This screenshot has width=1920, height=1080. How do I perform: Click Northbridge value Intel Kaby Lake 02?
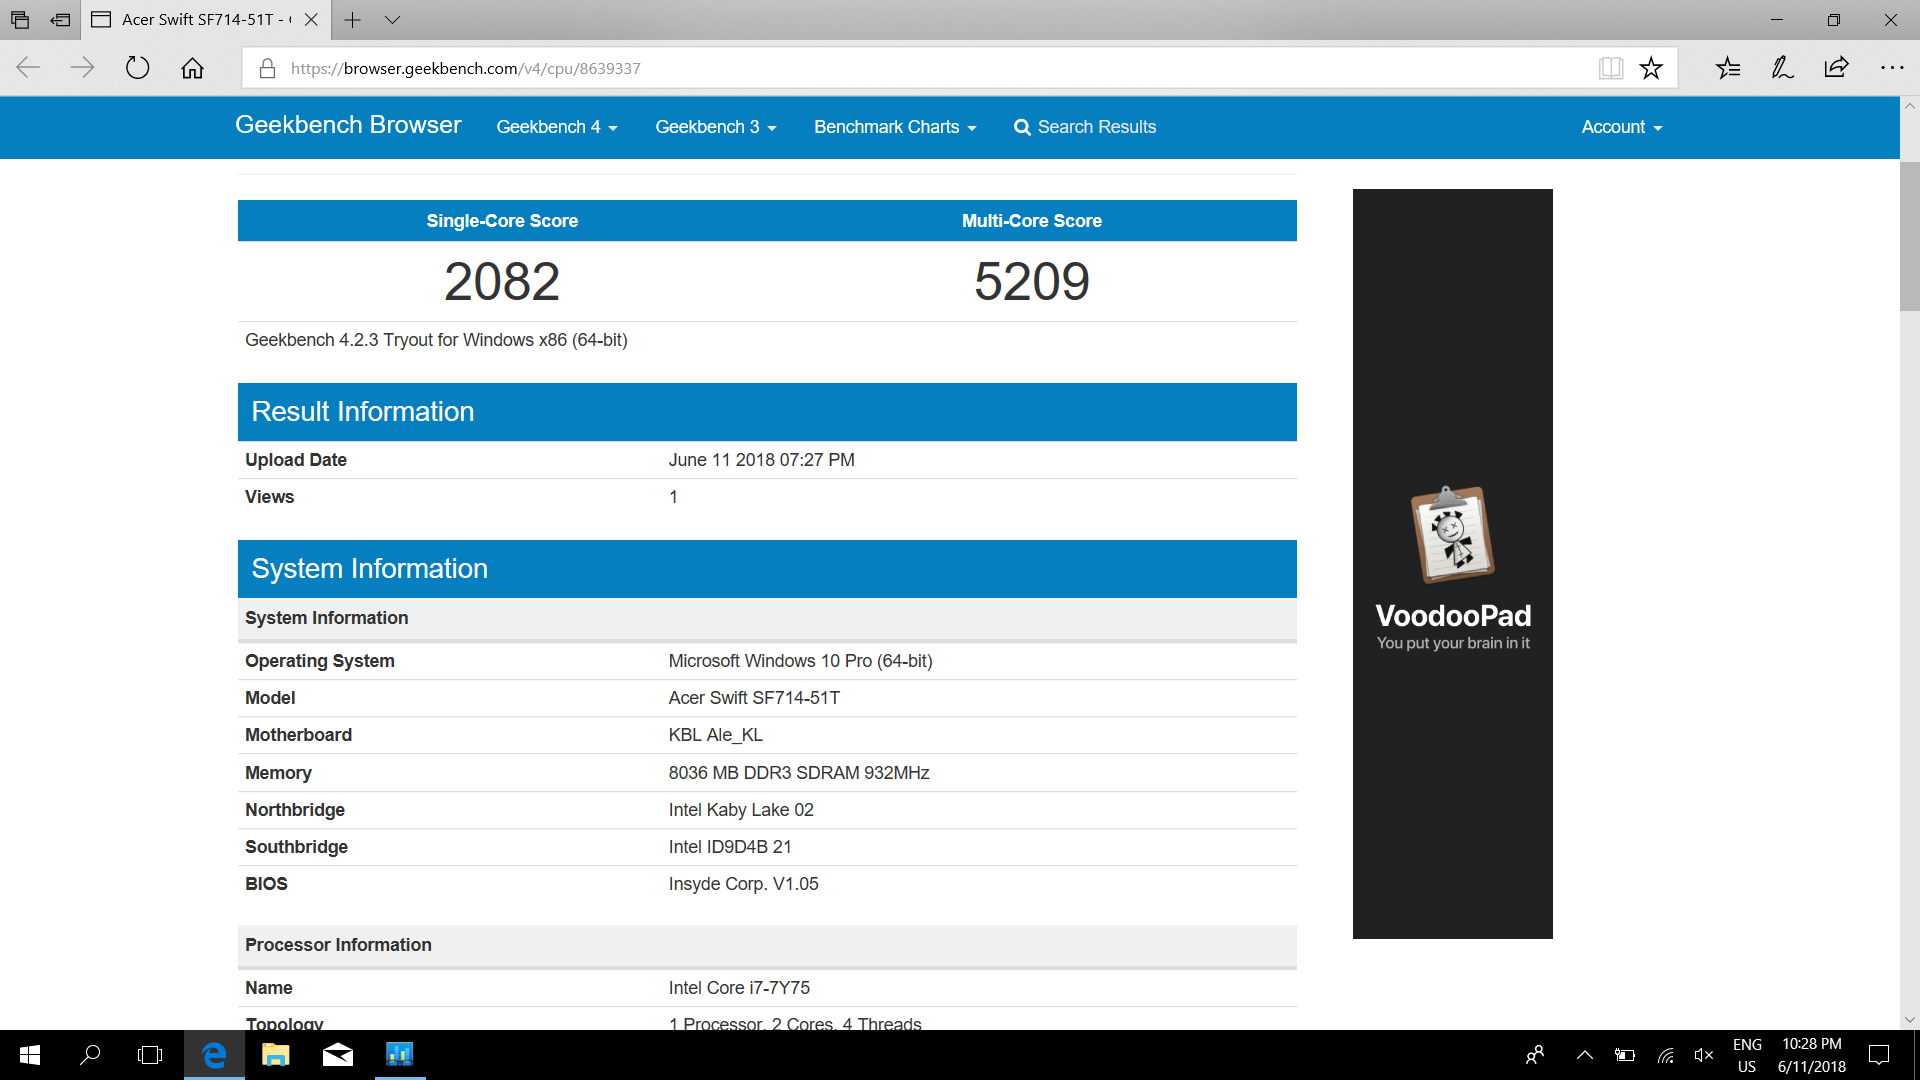coord(741,810)
